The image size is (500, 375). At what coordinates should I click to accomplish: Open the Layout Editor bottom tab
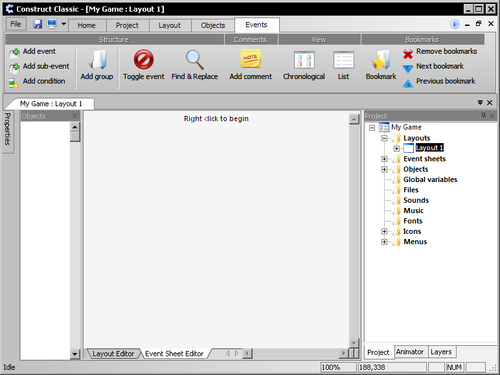coord(113,354)
